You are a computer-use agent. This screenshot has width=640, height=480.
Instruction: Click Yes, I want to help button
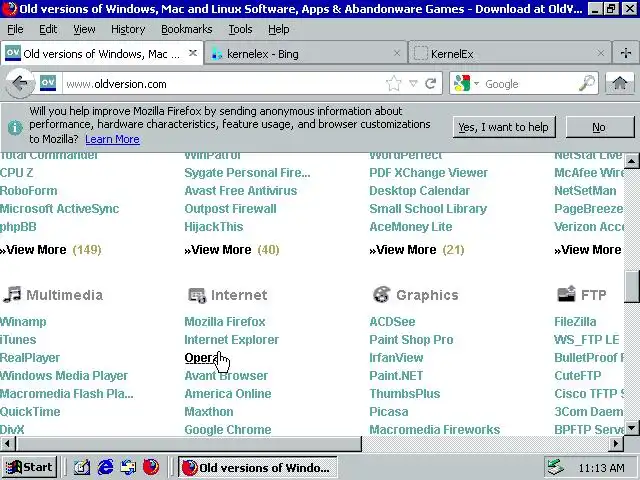click(504, 127)
